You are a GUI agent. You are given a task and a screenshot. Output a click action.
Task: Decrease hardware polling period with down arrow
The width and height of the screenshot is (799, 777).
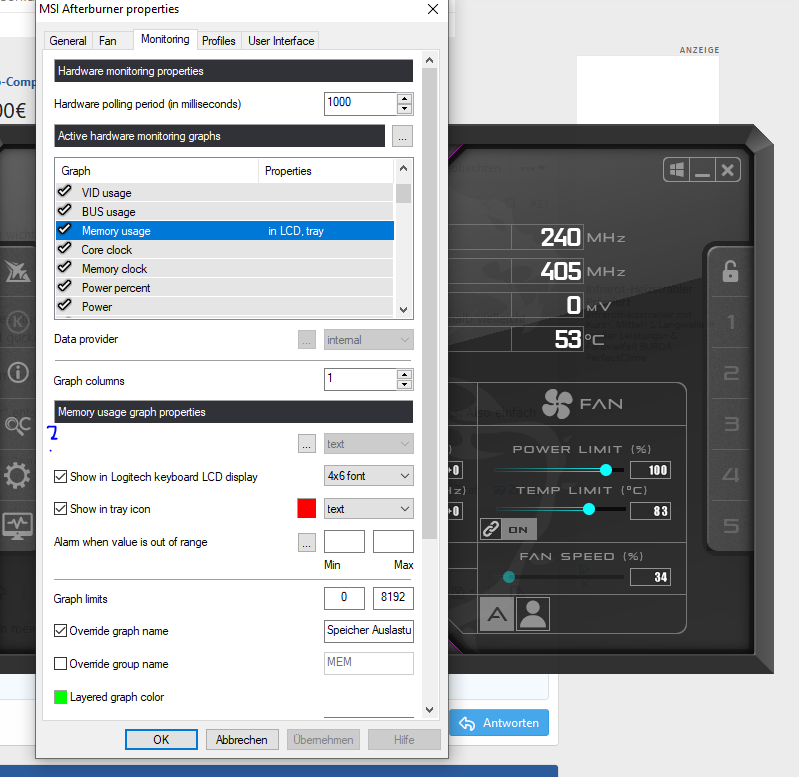coord(405,109)
